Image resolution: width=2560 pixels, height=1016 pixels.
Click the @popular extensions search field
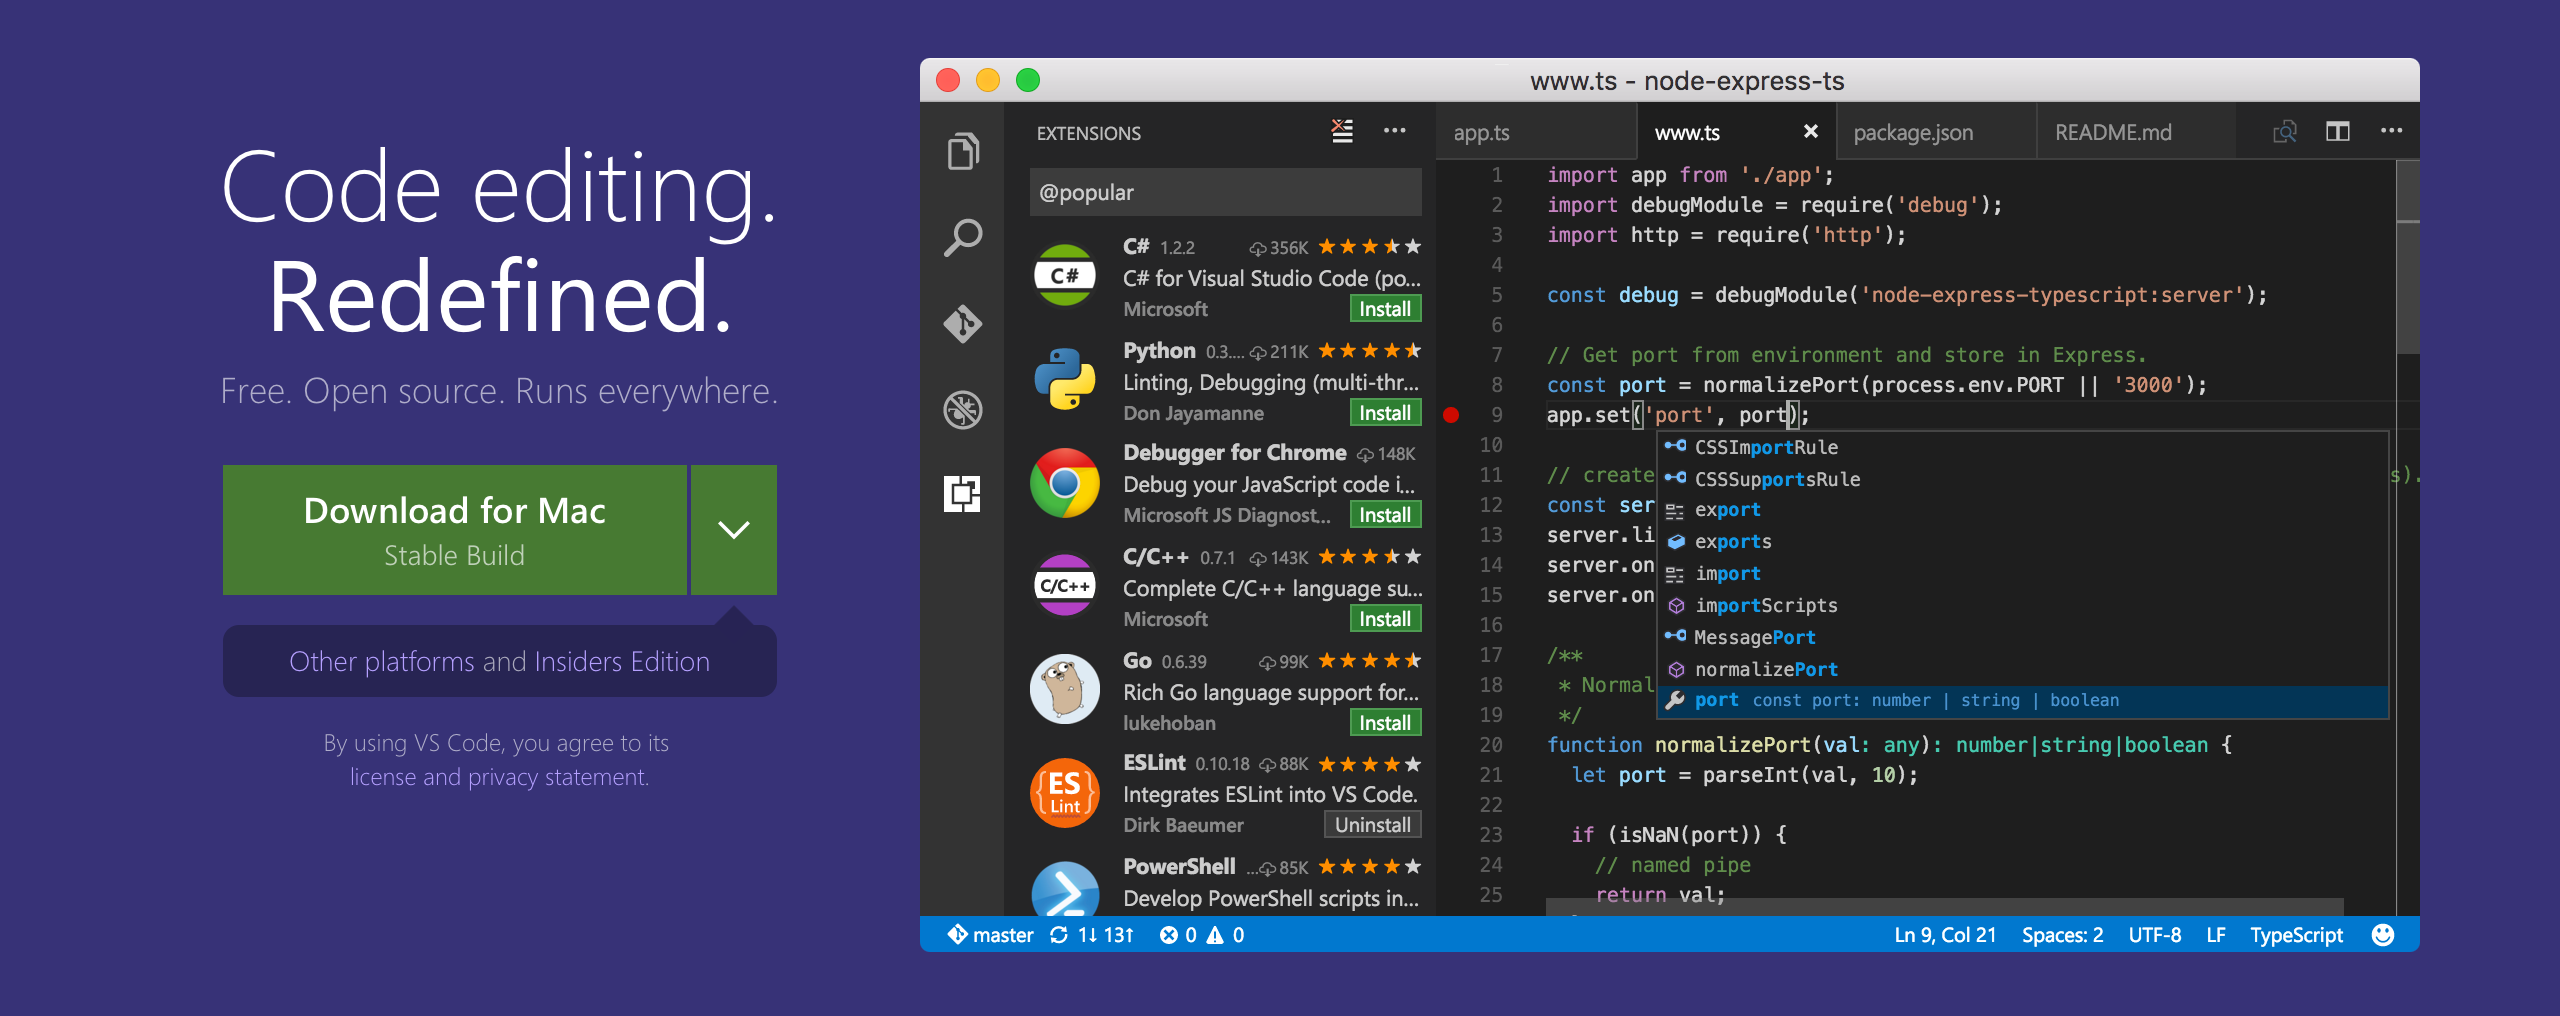tap(1225, 192)
